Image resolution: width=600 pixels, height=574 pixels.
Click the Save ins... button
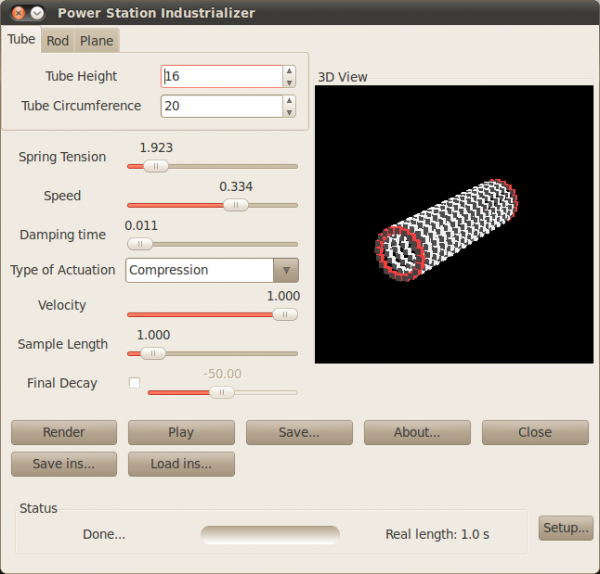tap(64, 464)
